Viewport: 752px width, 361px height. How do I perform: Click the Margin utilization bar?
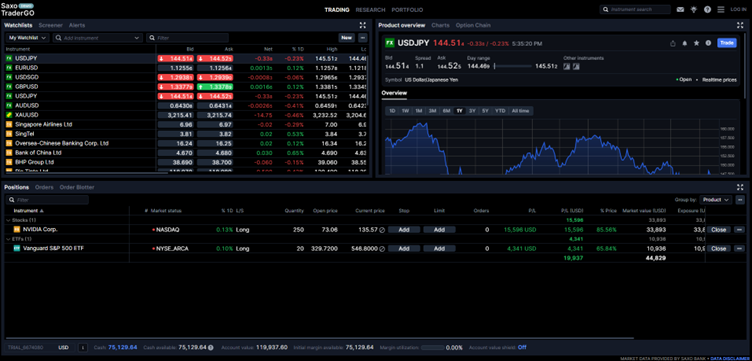pos(433,348)
